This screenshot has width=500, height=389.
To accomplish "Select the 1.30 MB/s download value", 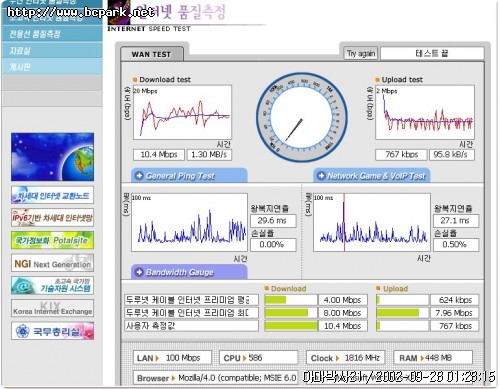I will pyautogui.click(x=209, y=155).
